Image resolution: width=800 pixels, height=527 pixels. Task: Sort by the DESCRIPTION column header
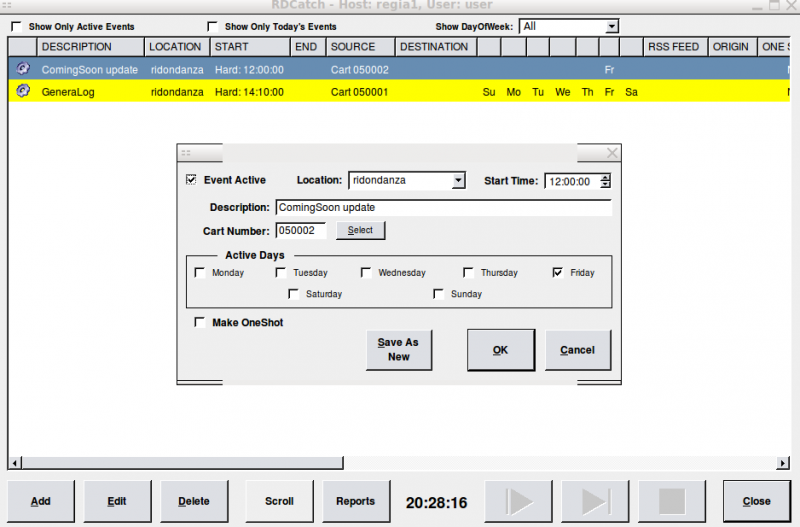90,47
